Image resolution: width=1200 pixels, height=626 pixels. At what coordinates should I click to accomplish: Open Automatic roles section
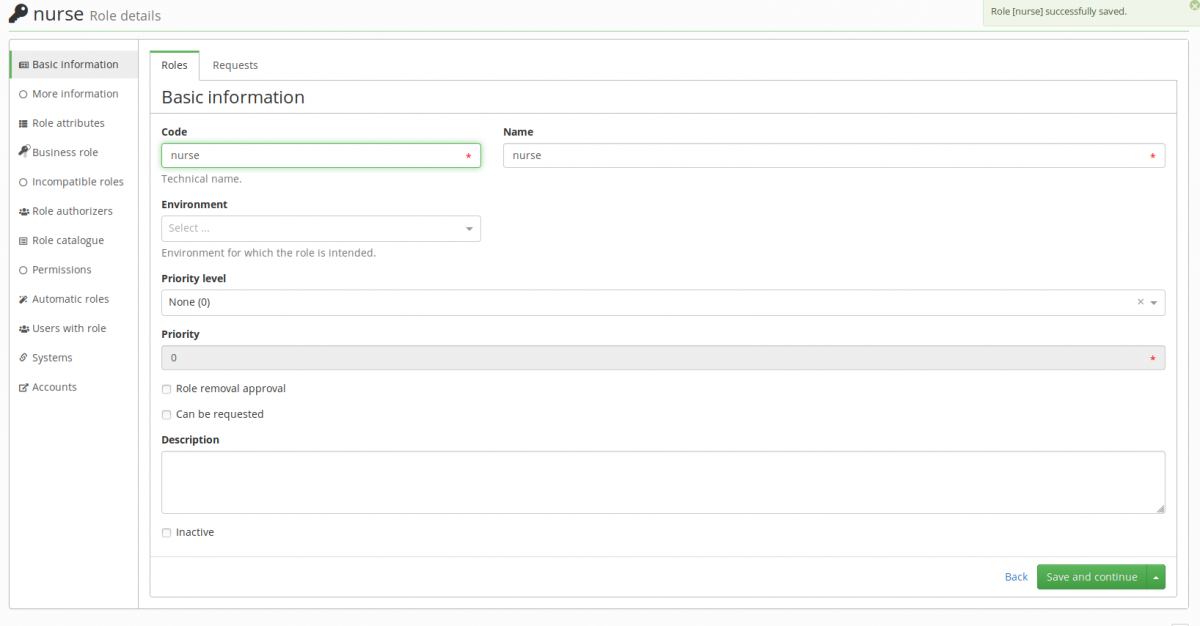(74, 299)
